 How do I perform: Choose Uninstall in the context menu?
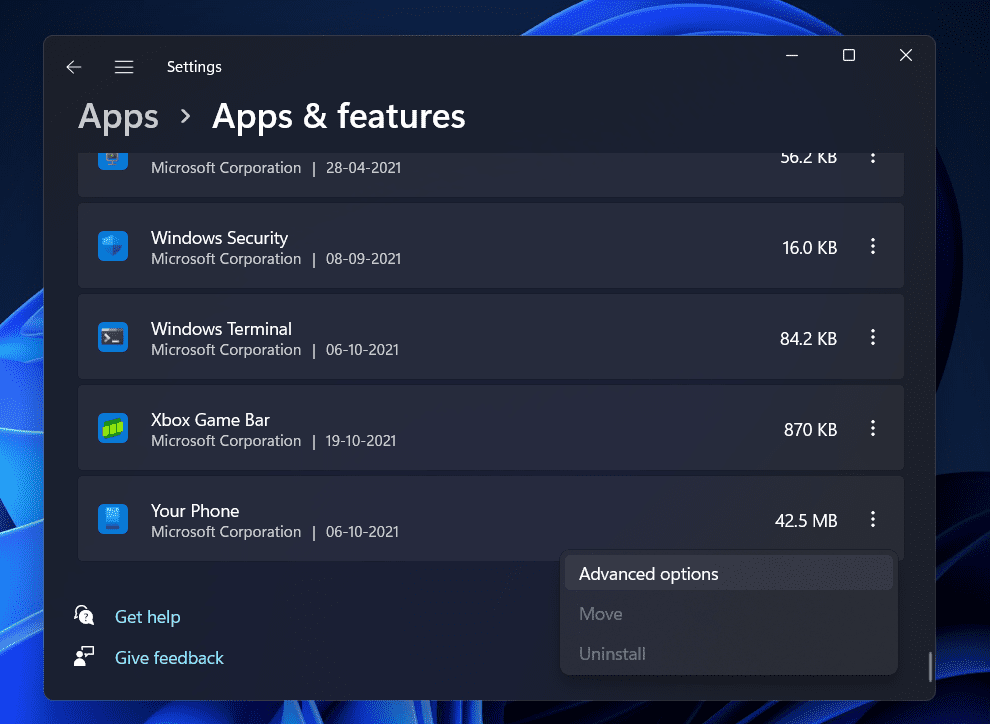(x=612, y=654)
